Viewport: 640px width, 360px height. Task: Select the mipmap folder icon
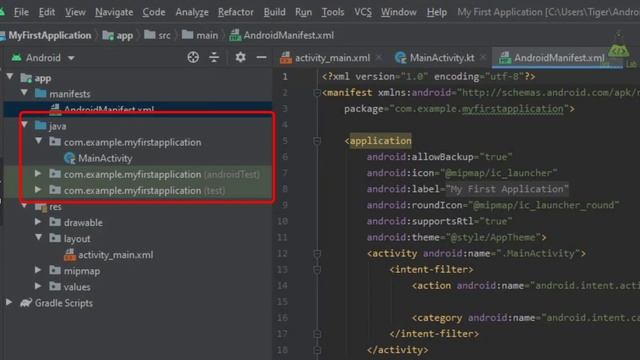[x=55, y=270]
